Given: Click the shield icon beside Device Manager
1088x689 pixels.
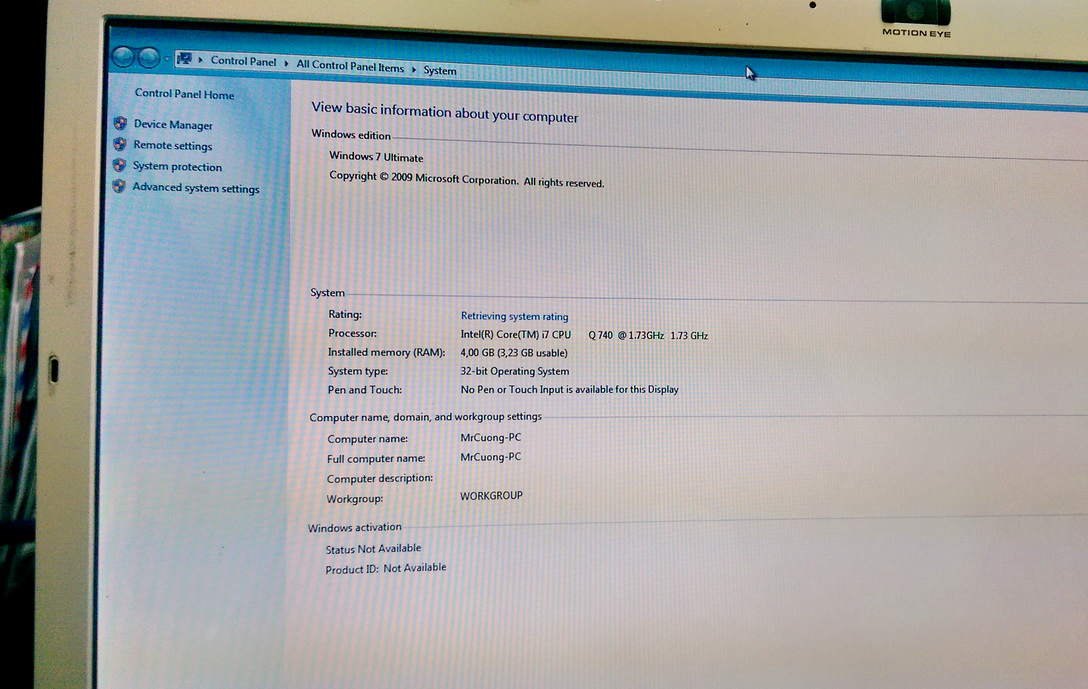Looking at the screenshot, I should [120, 123].
